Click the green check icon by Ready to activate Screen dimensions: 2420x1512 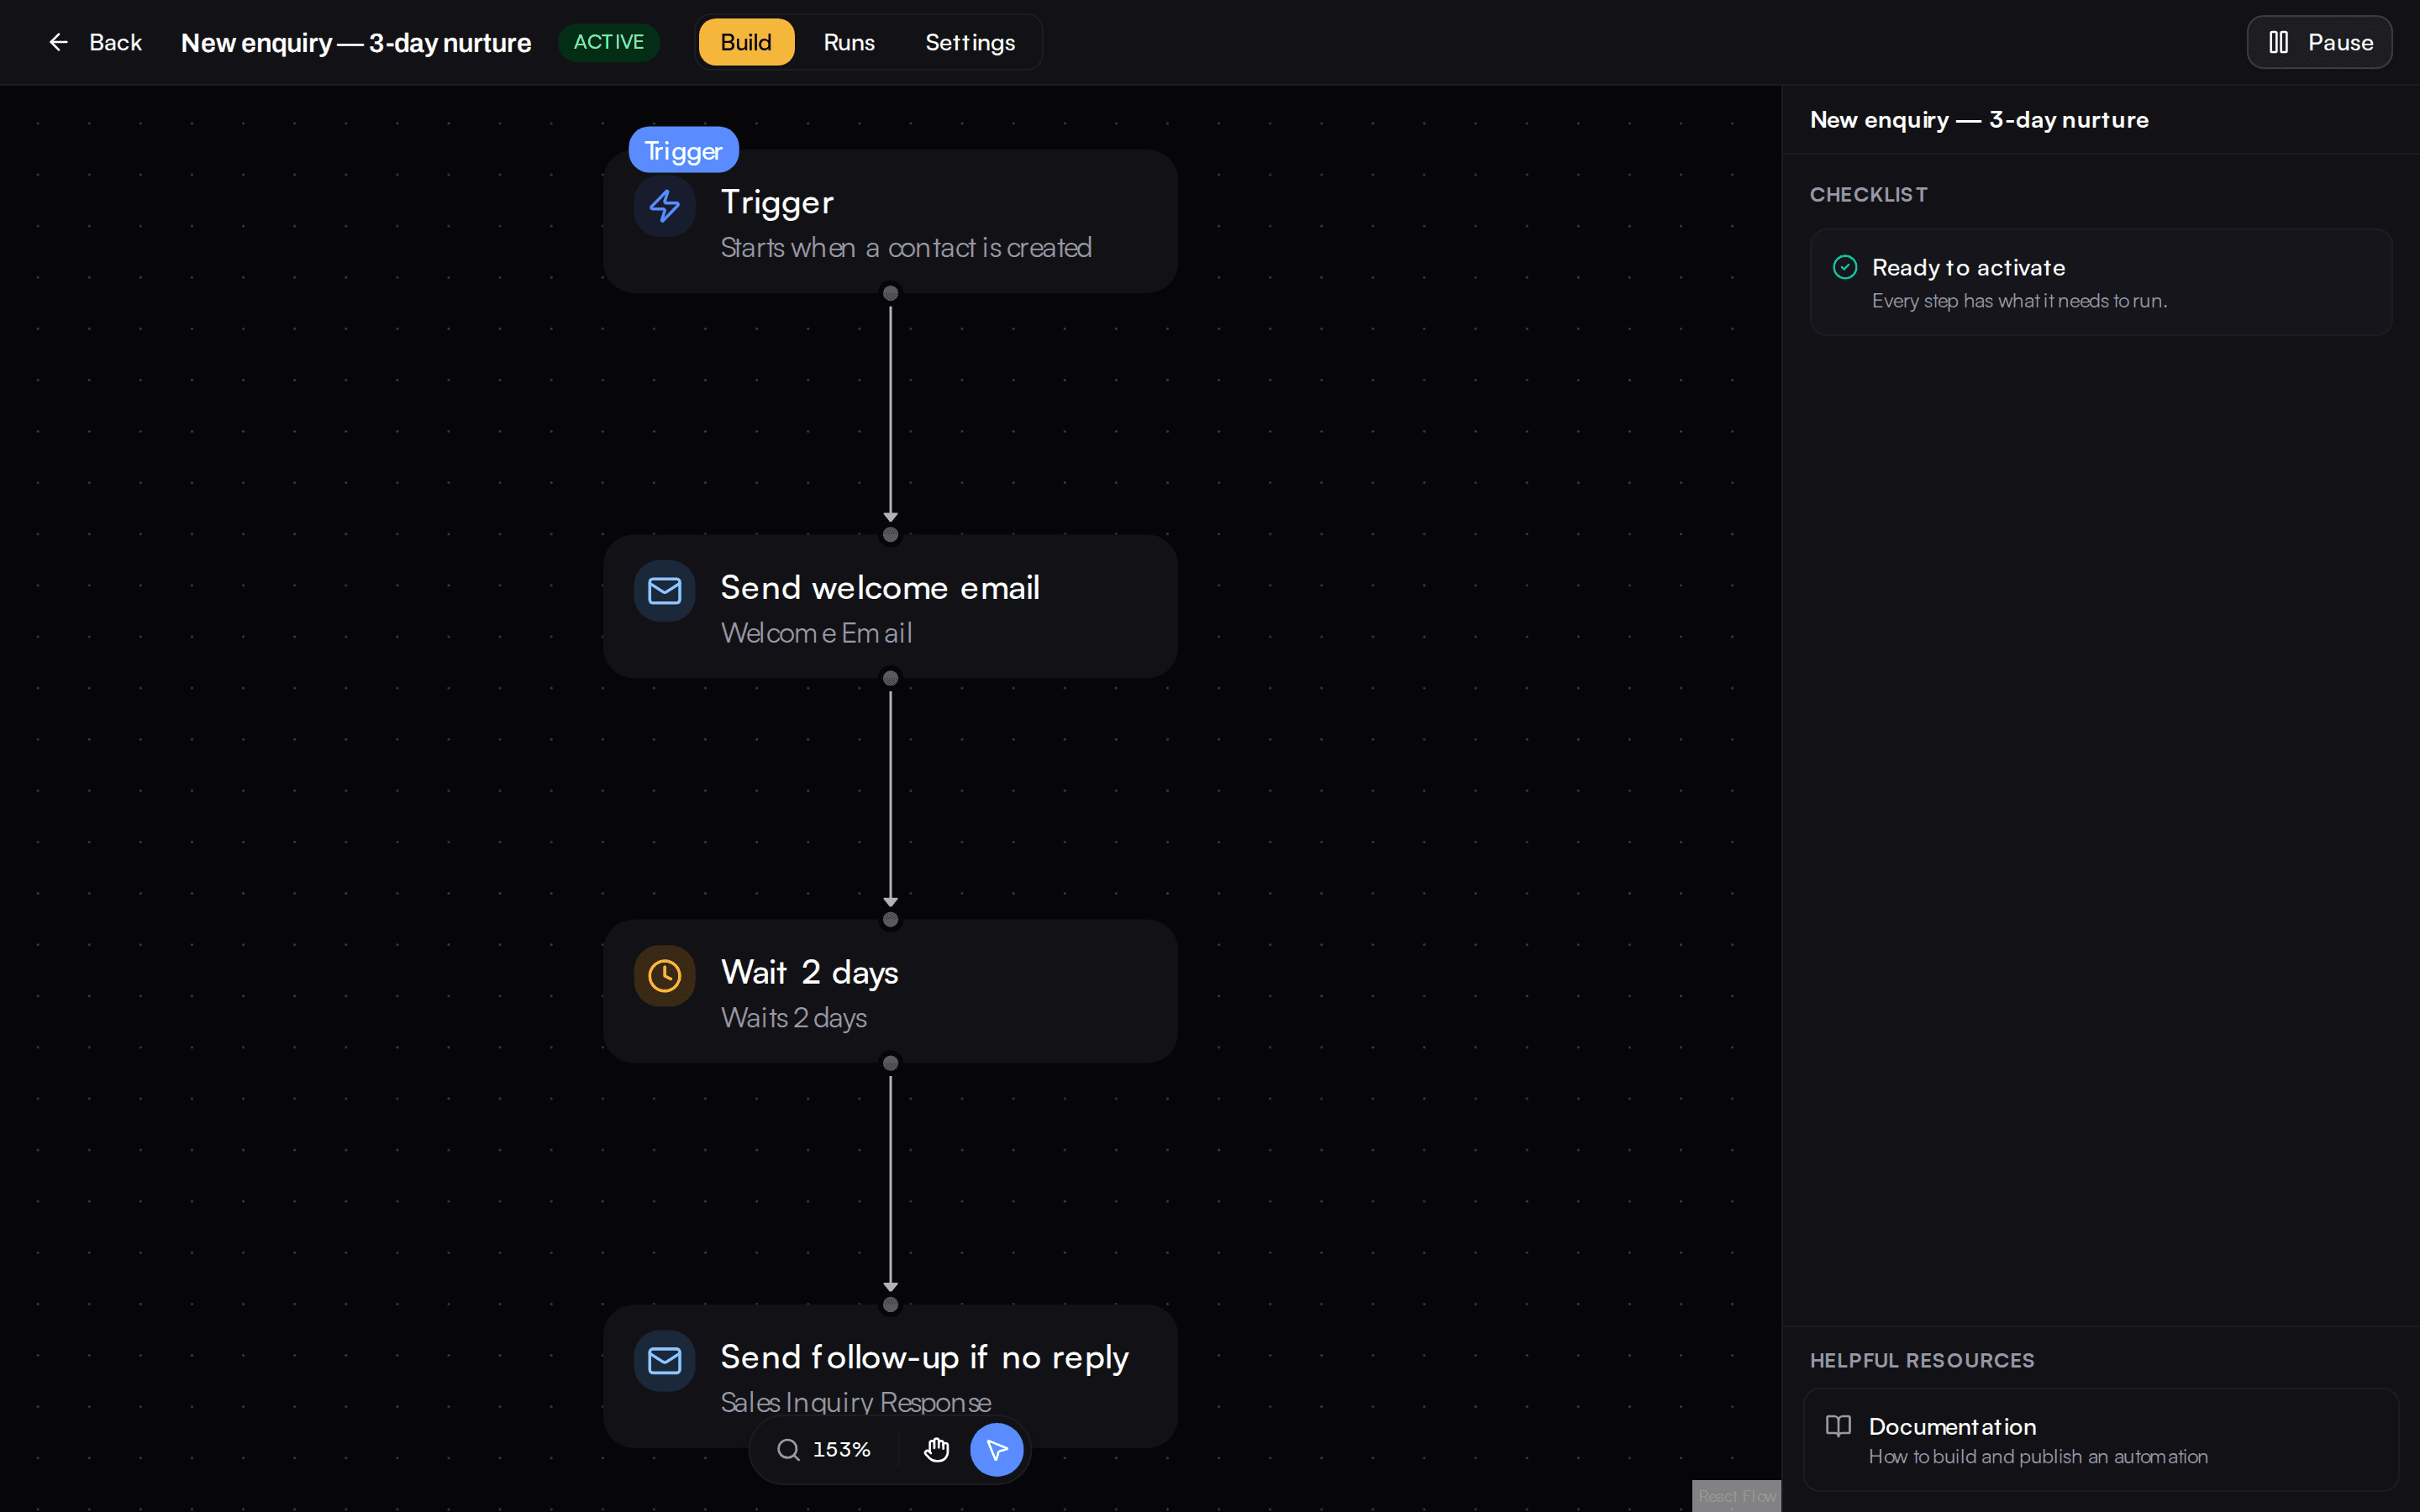tap(1845, 267)
